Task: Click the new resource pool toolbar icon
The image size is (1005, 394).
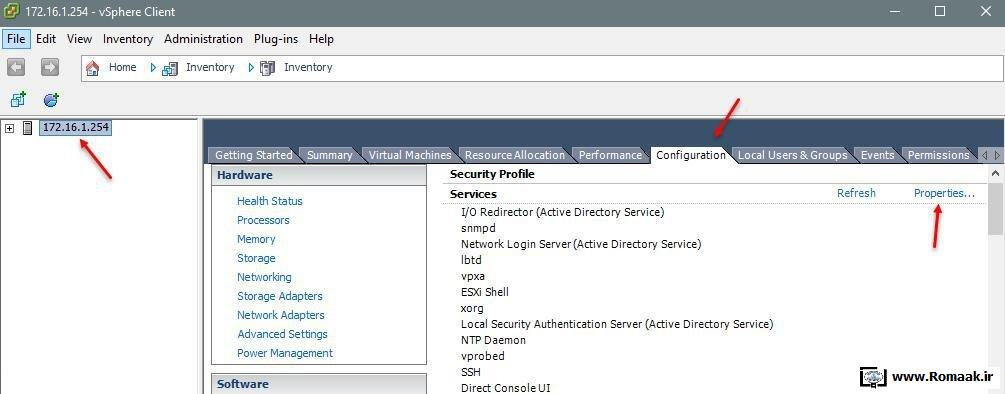Action: point(51,99)
